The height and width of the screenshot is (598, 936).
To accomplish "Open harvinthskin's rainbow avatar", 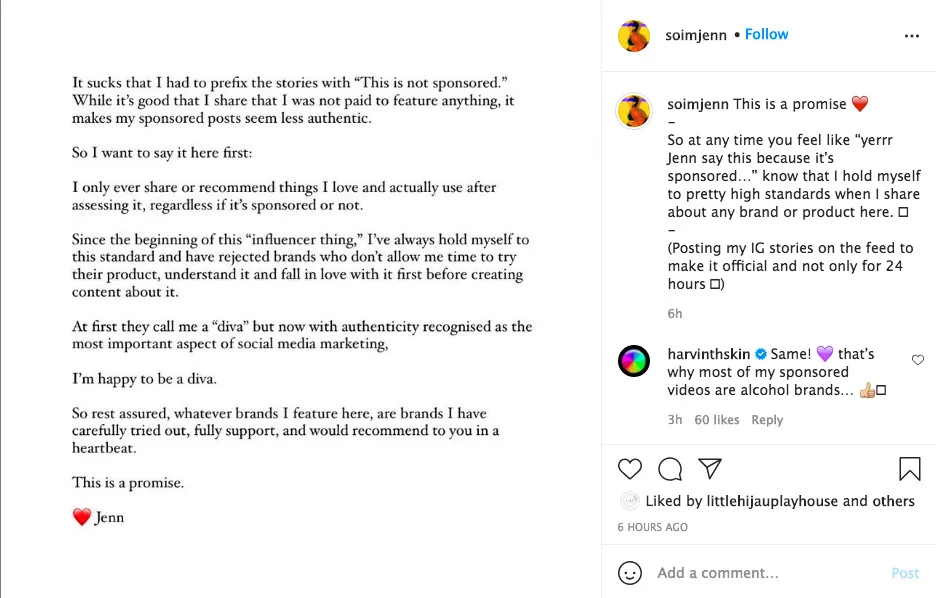I will point(634,361).
